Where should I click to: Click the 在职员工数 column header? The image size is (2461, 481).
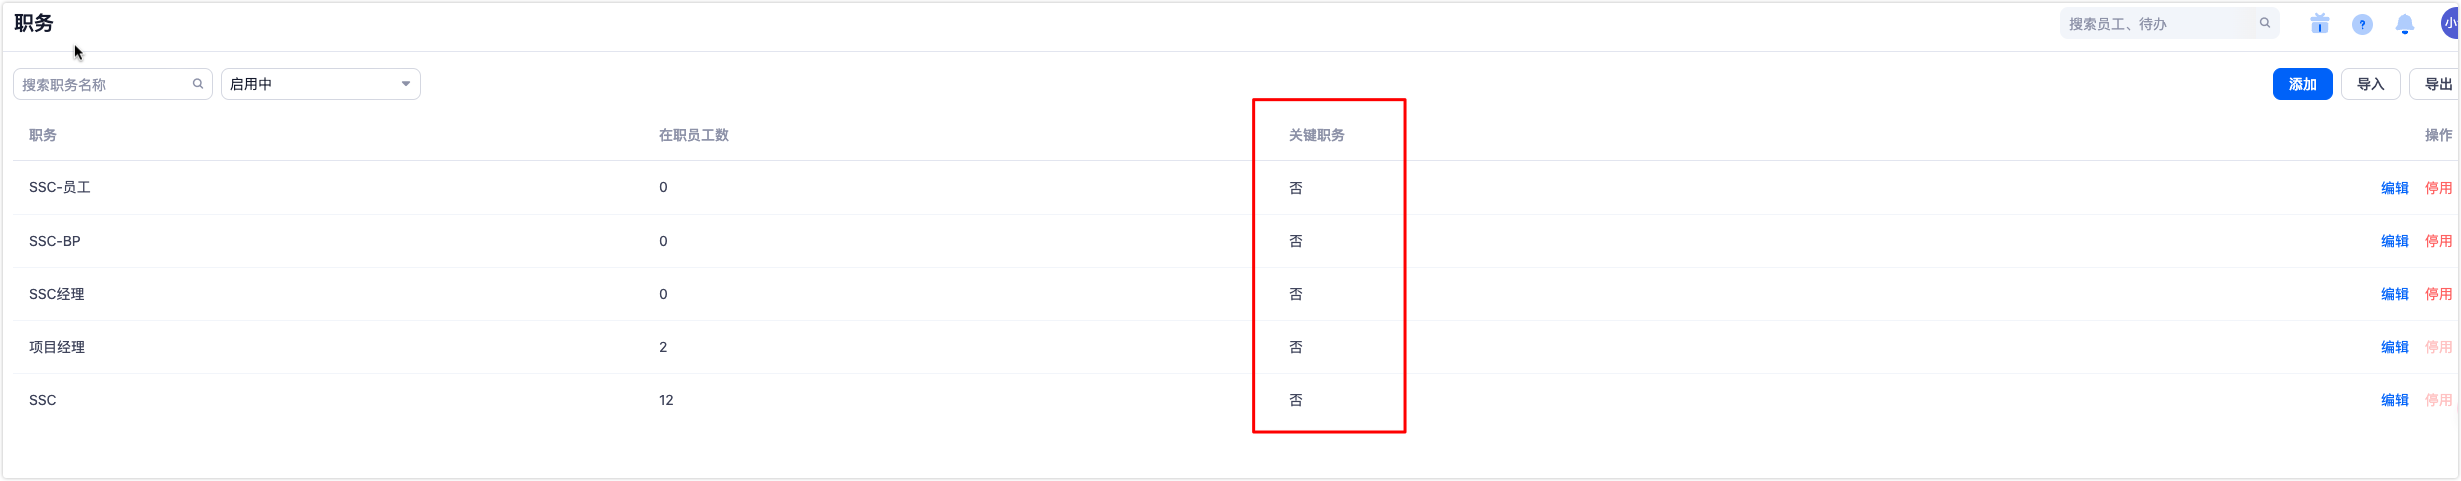click(x=693, y=135)
